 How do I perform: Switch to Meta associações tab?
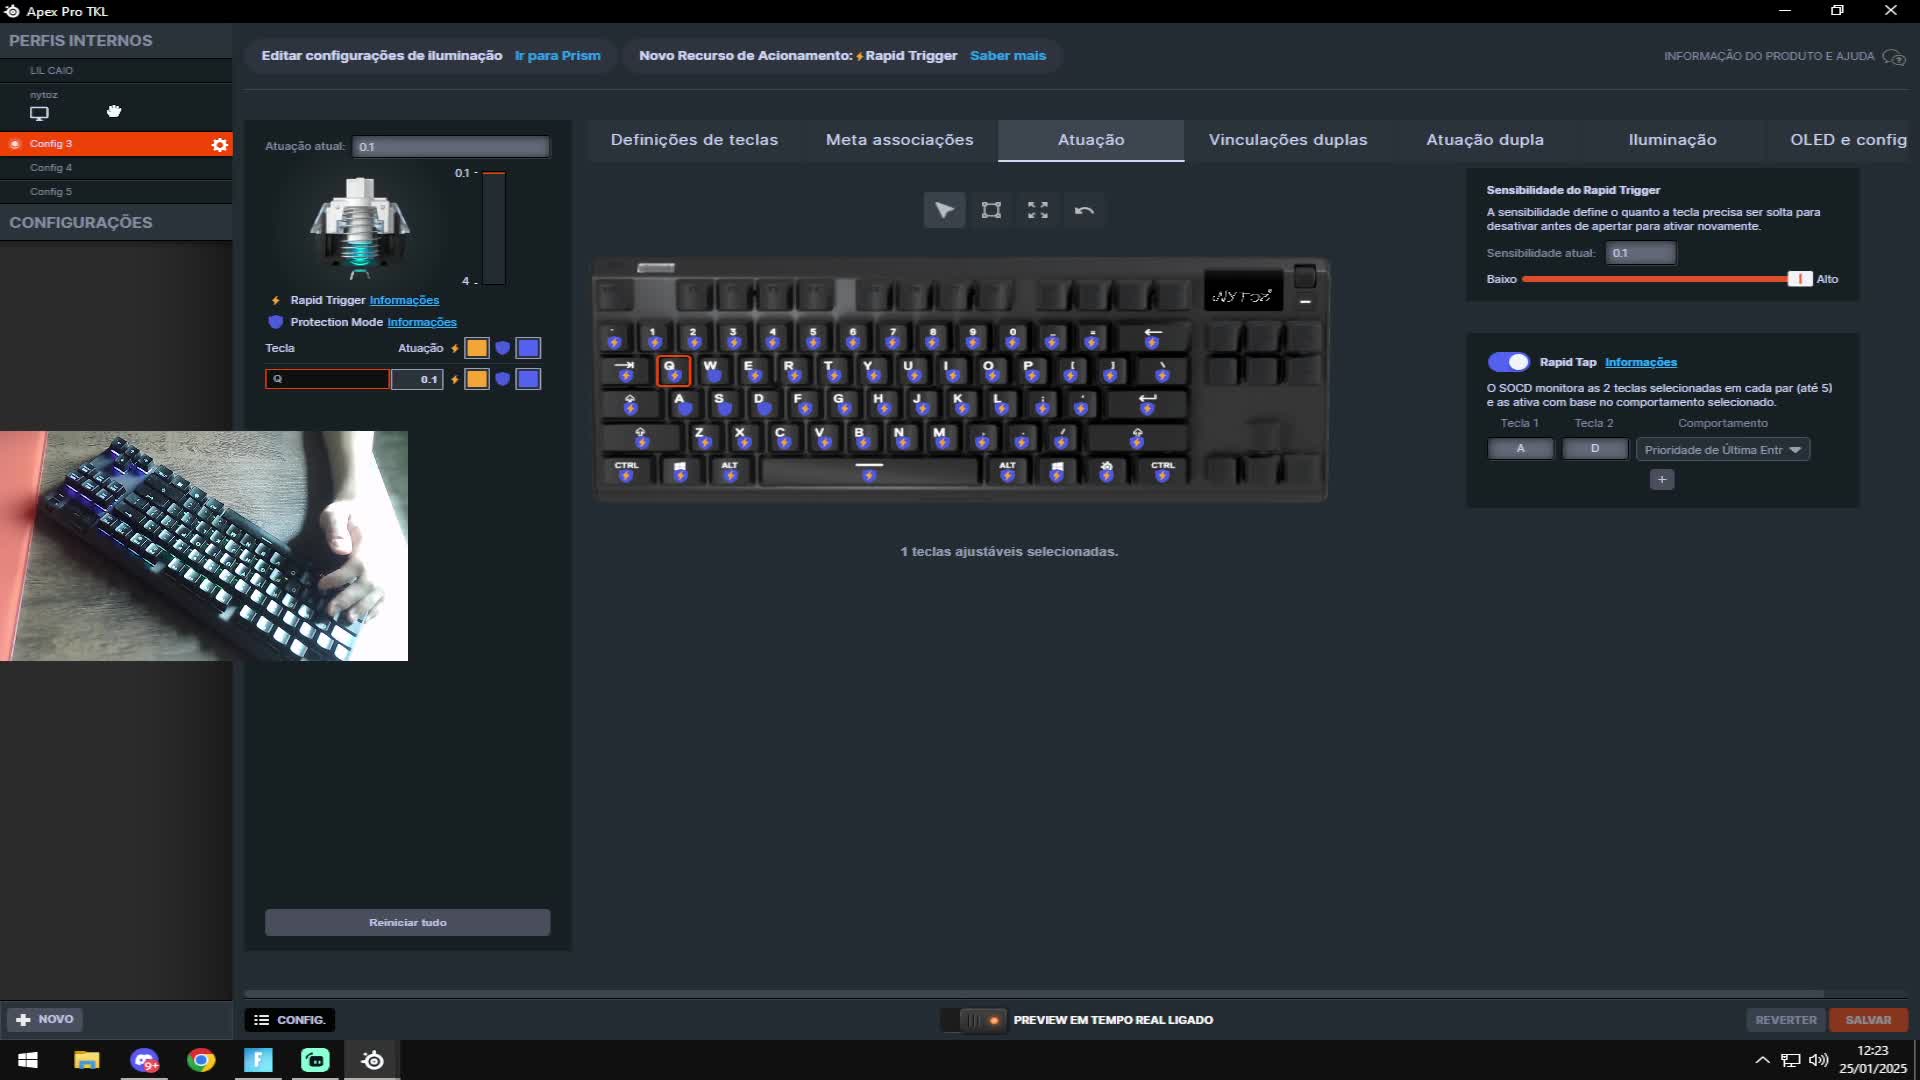coord(899,140)
